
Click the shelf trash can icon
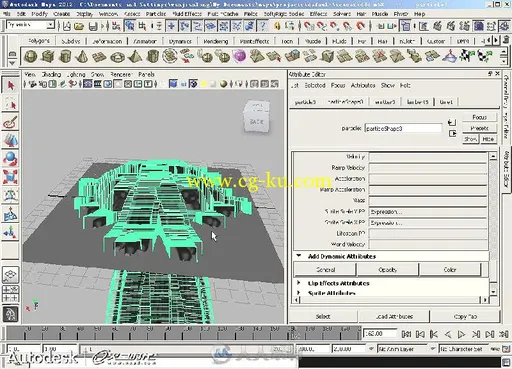click(x=506, y=40)
